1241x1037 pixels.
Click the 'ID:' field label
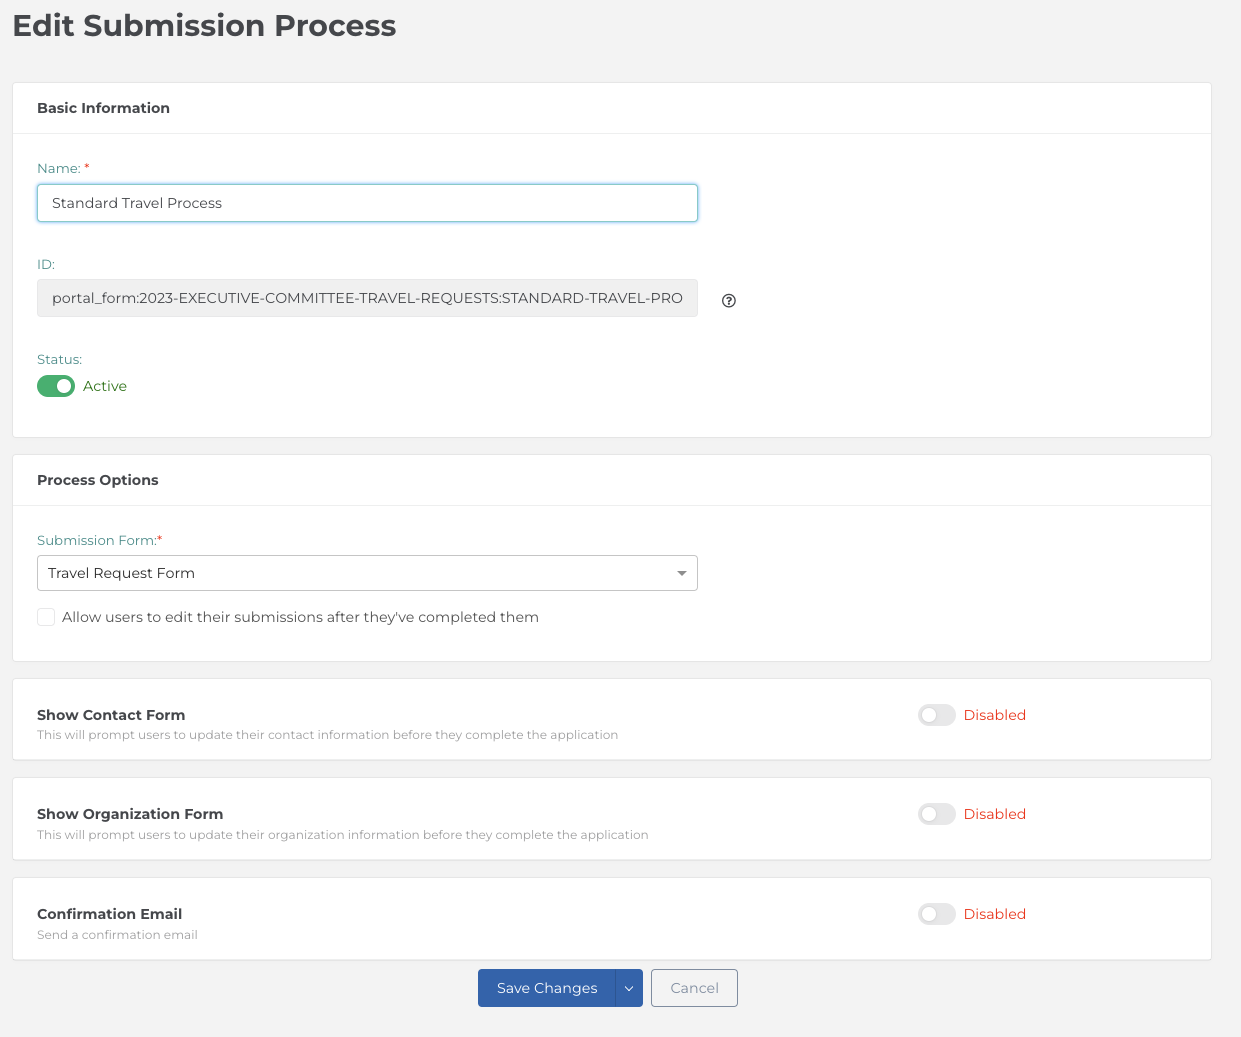(46, 264)
